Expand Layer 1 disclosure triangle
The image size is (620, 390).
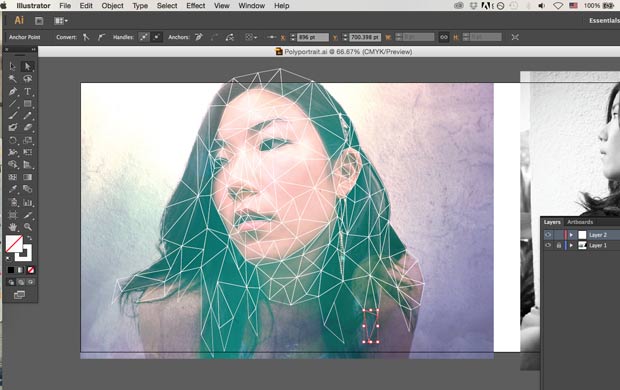tap(571, 246)
